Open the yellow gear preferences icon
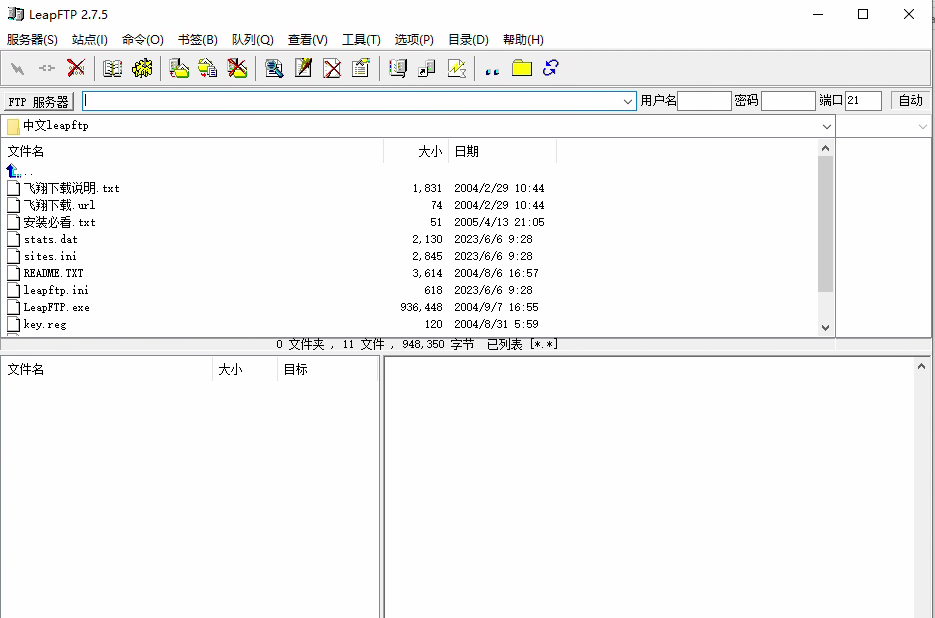Image resolution: width=935 pixels, height=618 pixels. (x=142, y=69)
